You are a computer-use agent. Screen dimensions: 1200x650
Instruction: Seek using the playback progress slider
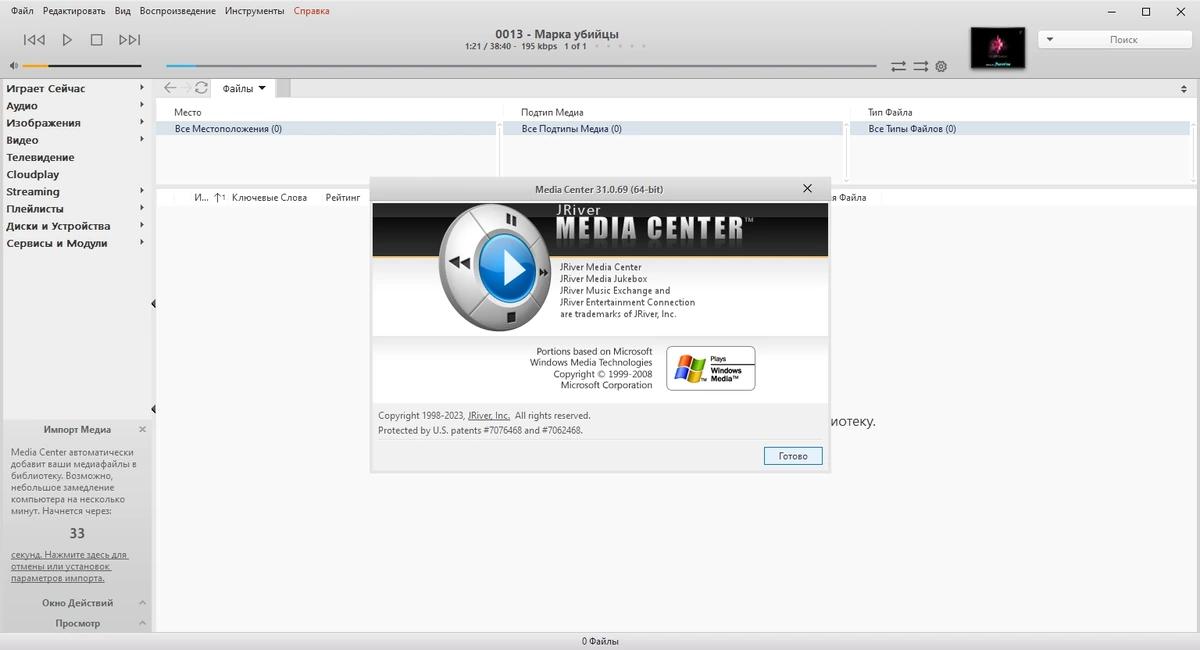click(521, 66)
